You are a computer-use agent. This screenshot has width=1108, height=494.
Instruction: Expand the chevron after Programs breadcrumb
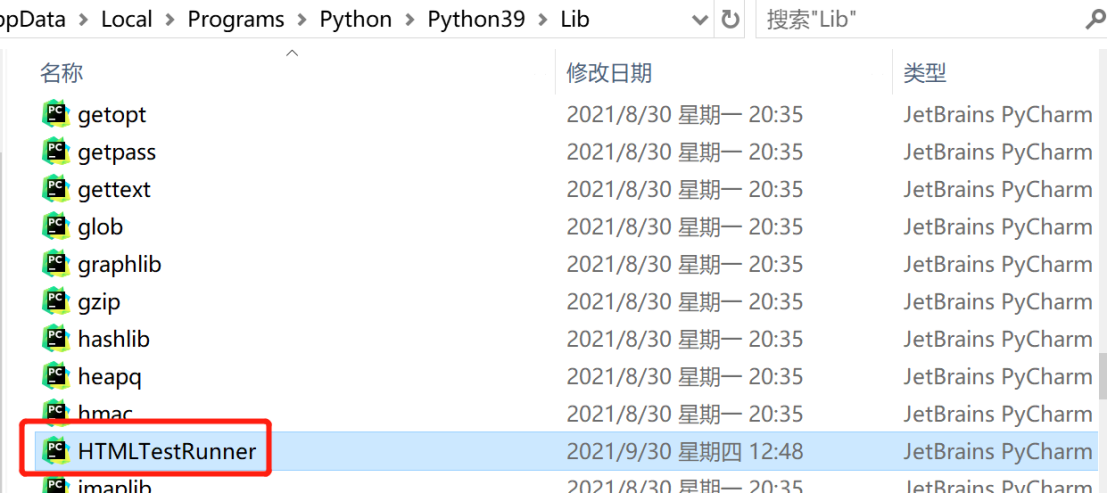(x=302, y=20)
